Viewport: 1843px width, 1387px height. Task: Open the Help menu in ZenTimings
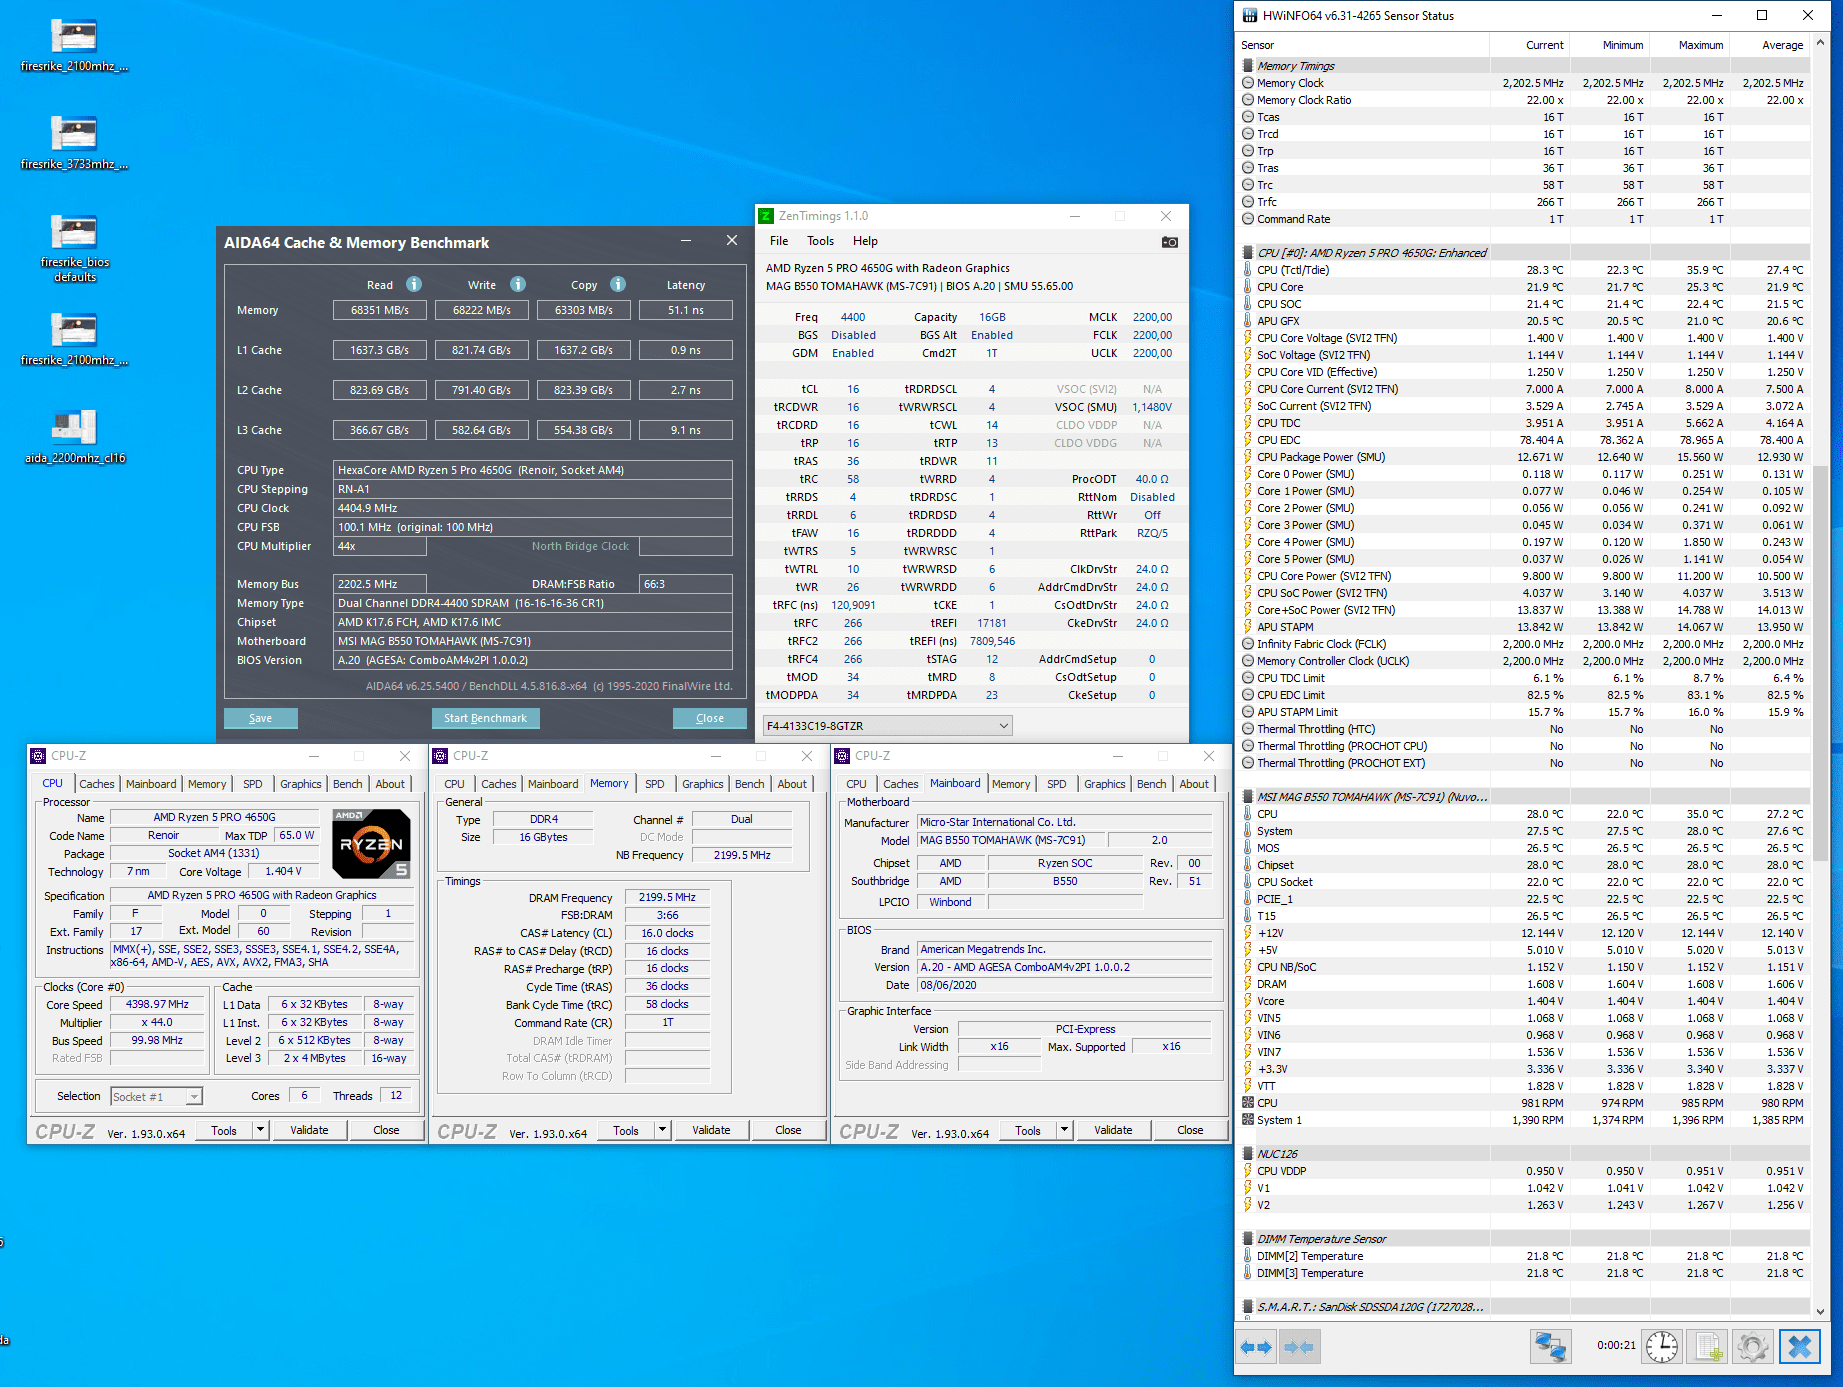(x=865, y=241)
